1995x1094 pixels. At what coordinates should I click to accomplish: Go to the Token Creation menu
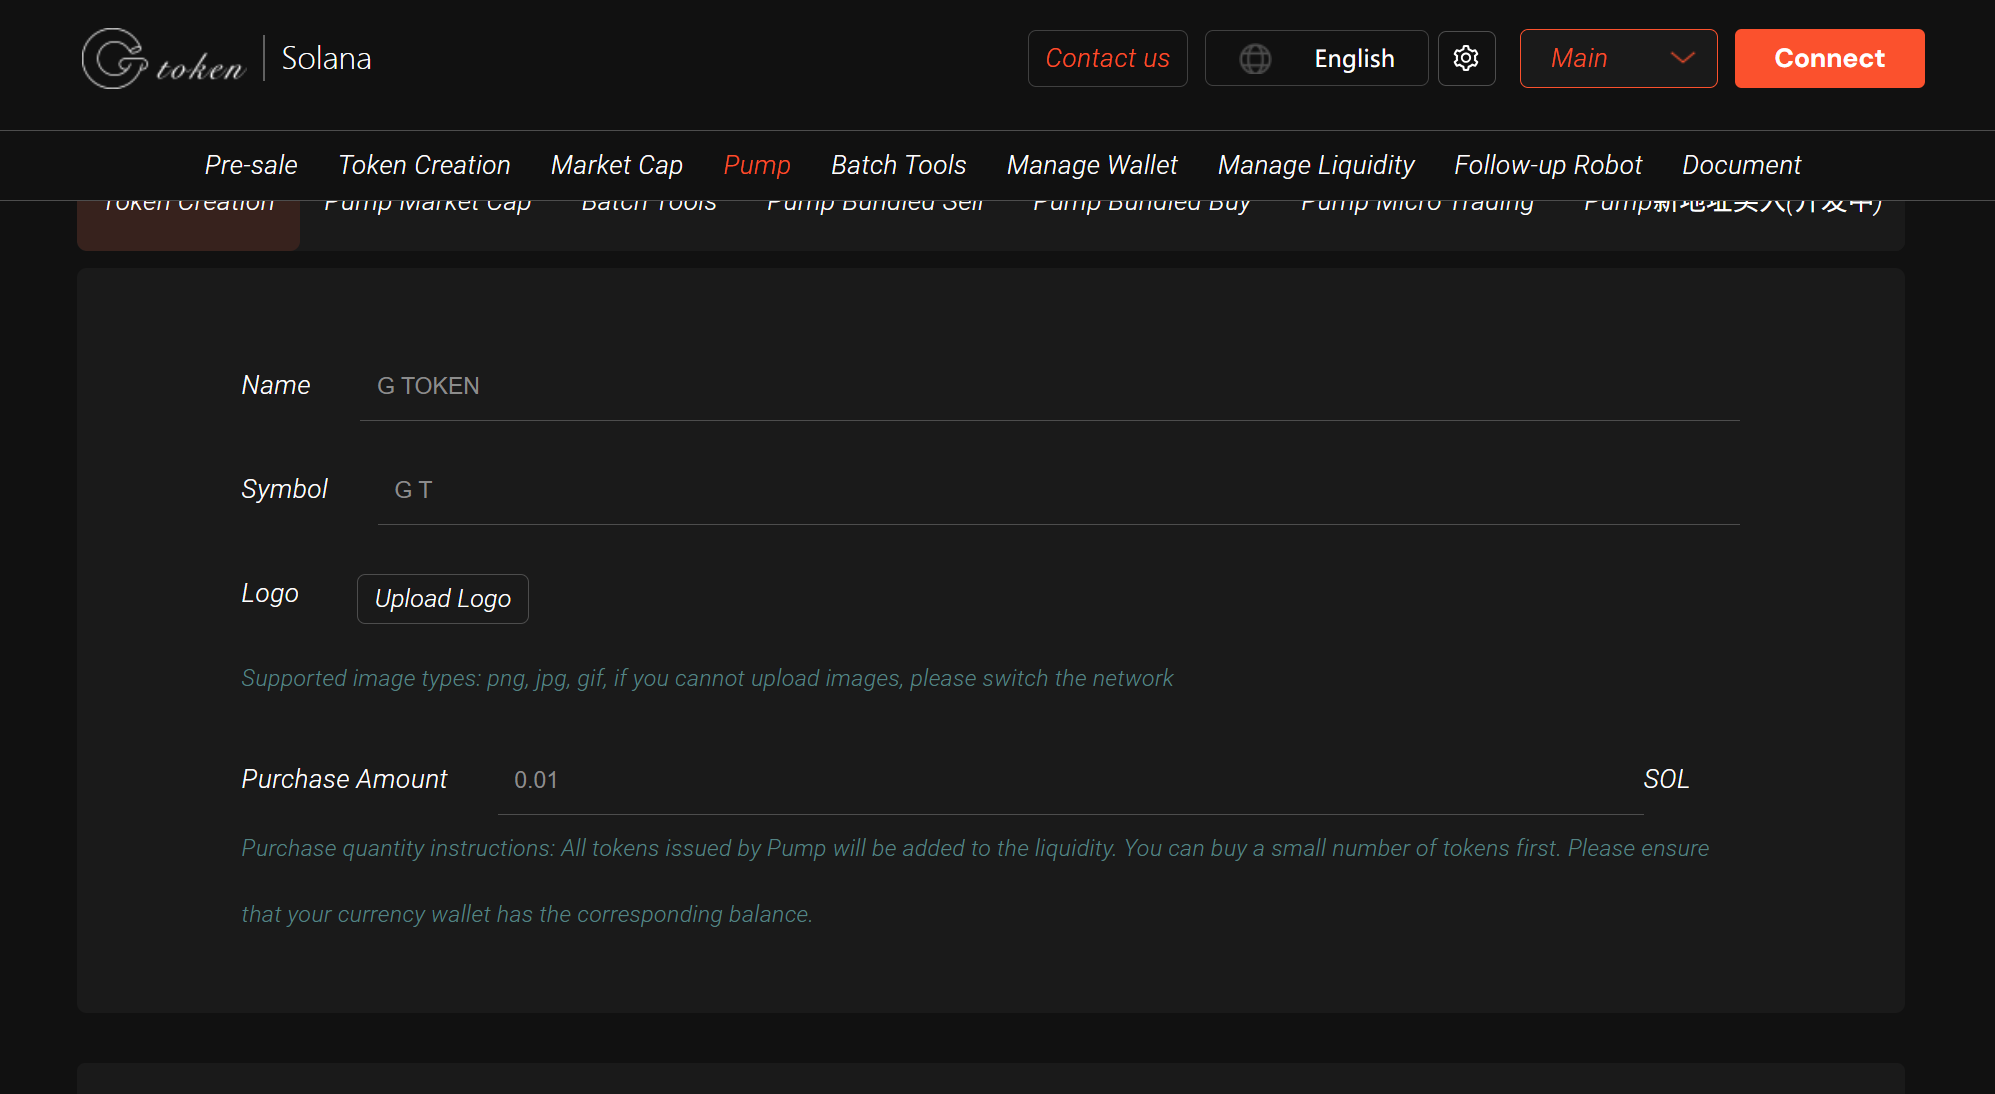click(x=424, y=165)
